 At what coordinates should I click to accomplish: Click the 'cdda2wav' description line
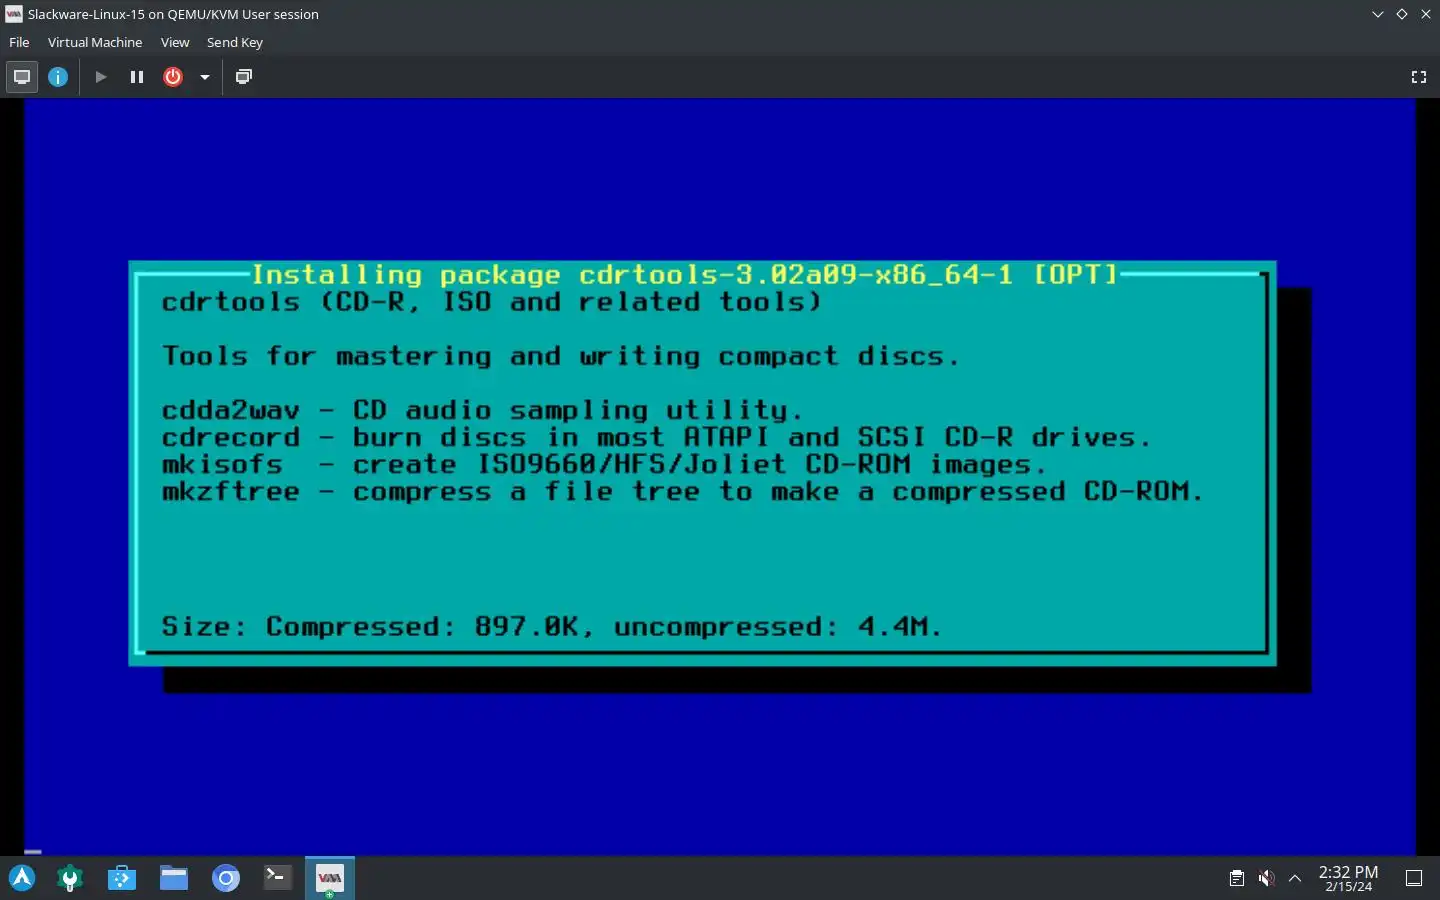tap(482, 410)
